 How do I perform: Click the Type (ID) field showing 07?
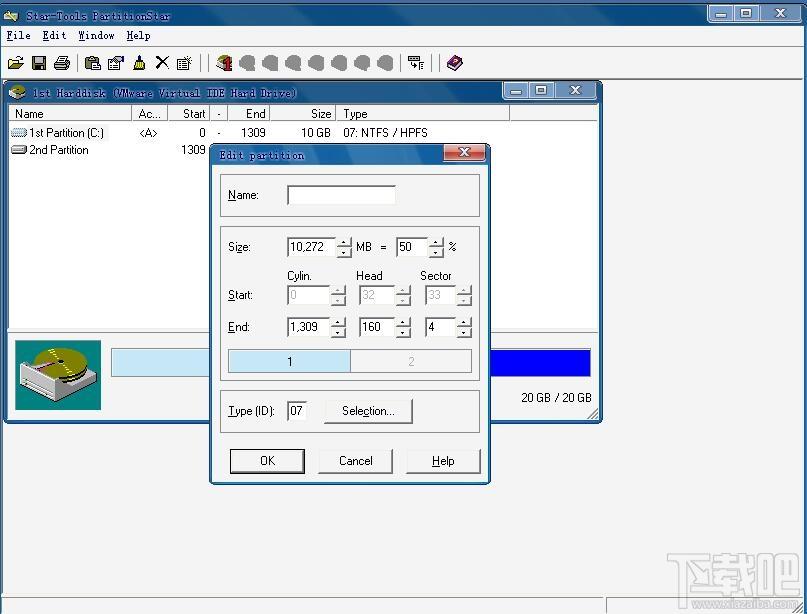[296, 411]
